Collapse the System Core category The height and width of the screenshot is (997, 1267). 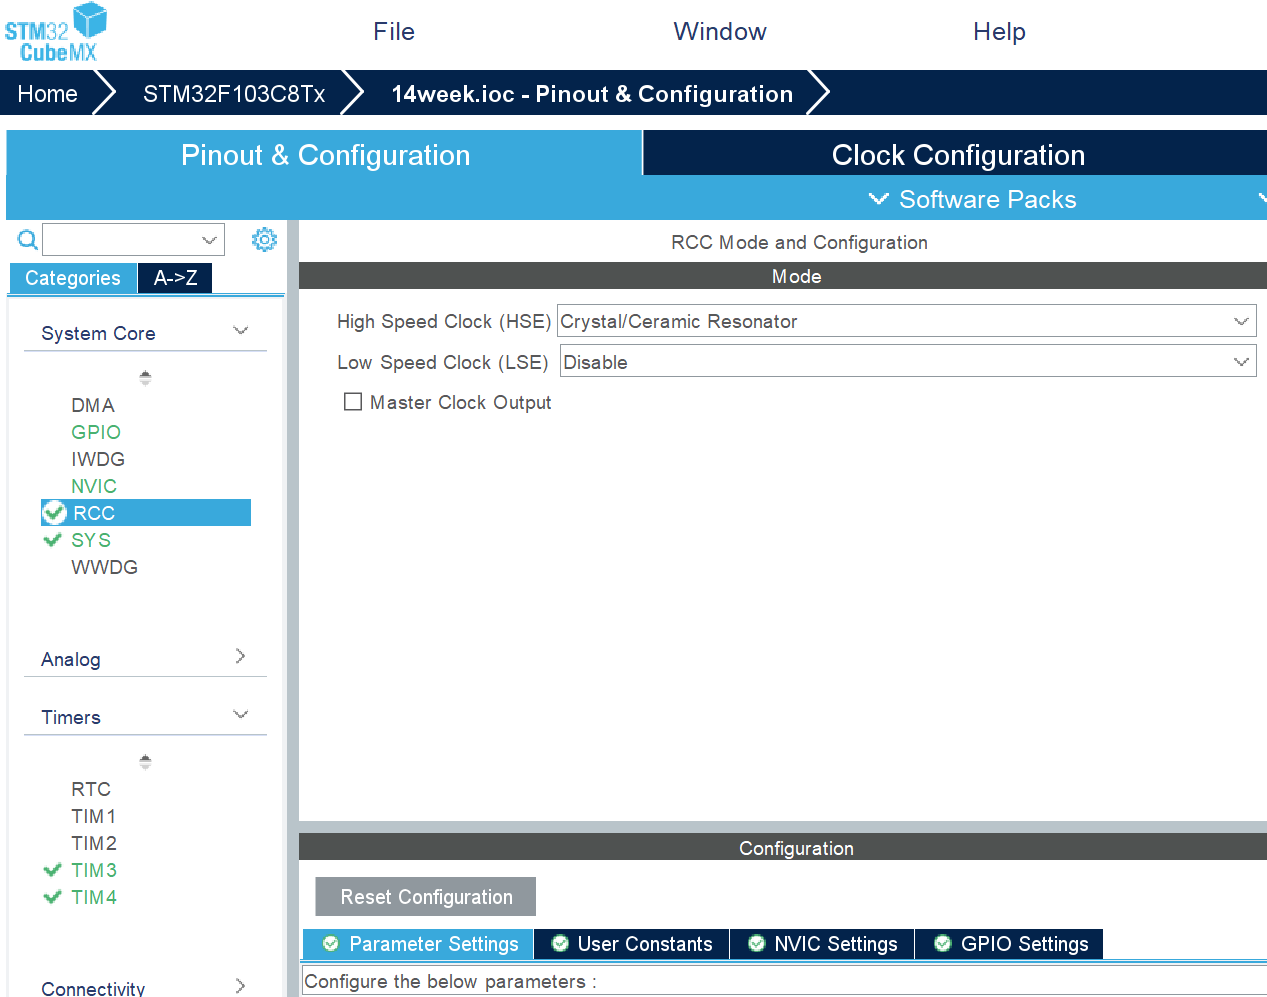click(x=240, y=331)
